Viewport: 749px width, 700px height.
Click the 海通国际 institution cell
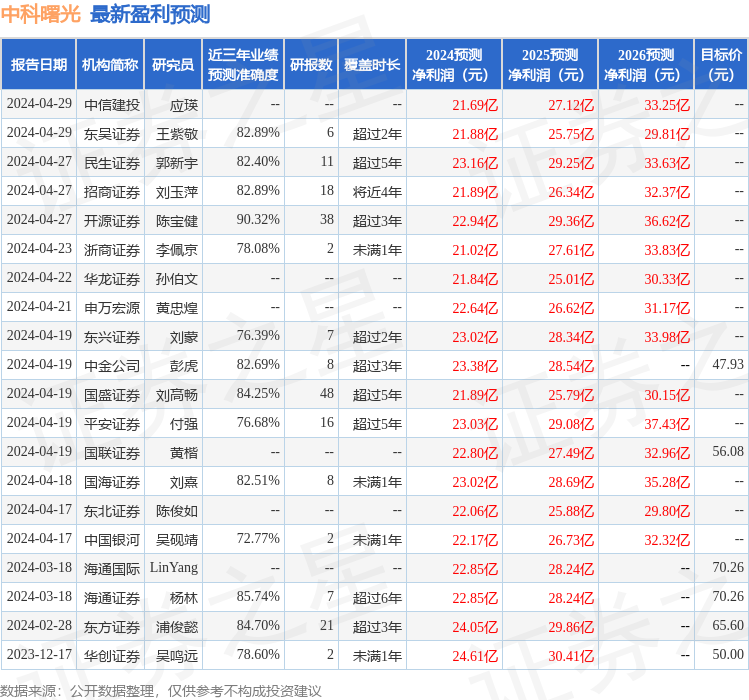click(x=112, y=569)
